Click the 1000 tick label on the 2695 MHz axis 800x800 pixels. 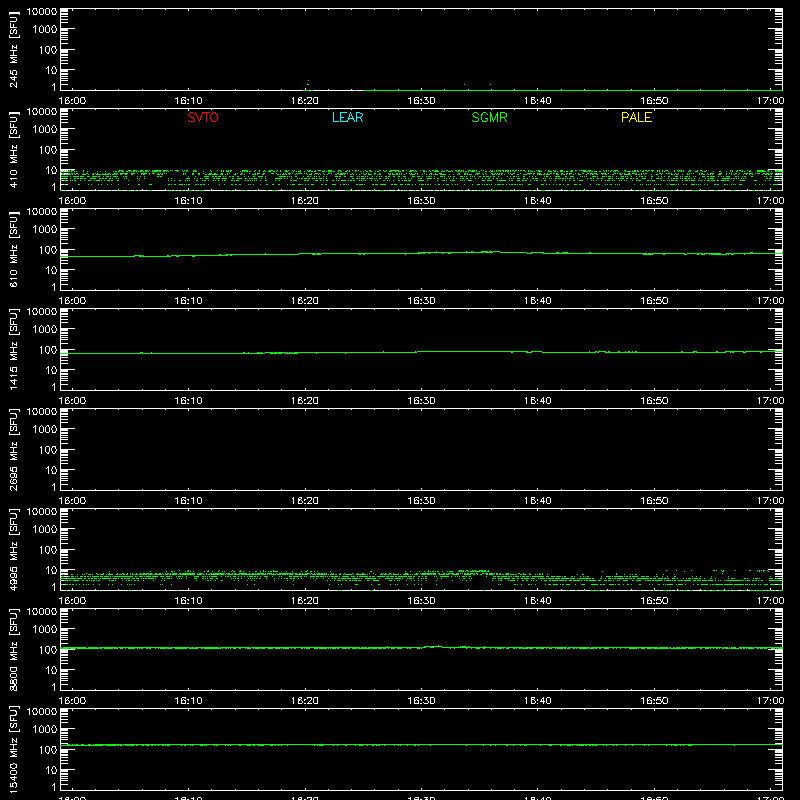coord(45,429)
